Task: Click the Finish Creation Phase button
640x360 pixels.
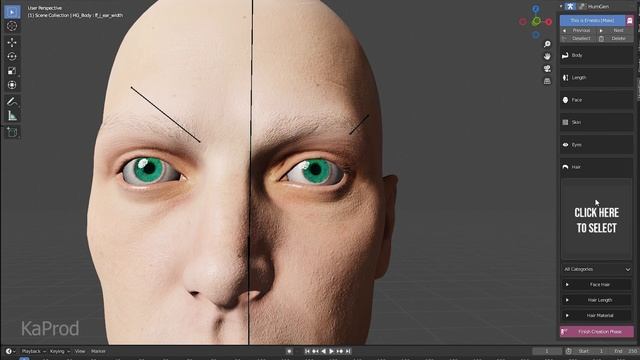Action: pyautogui.click(x=596, y=331)
